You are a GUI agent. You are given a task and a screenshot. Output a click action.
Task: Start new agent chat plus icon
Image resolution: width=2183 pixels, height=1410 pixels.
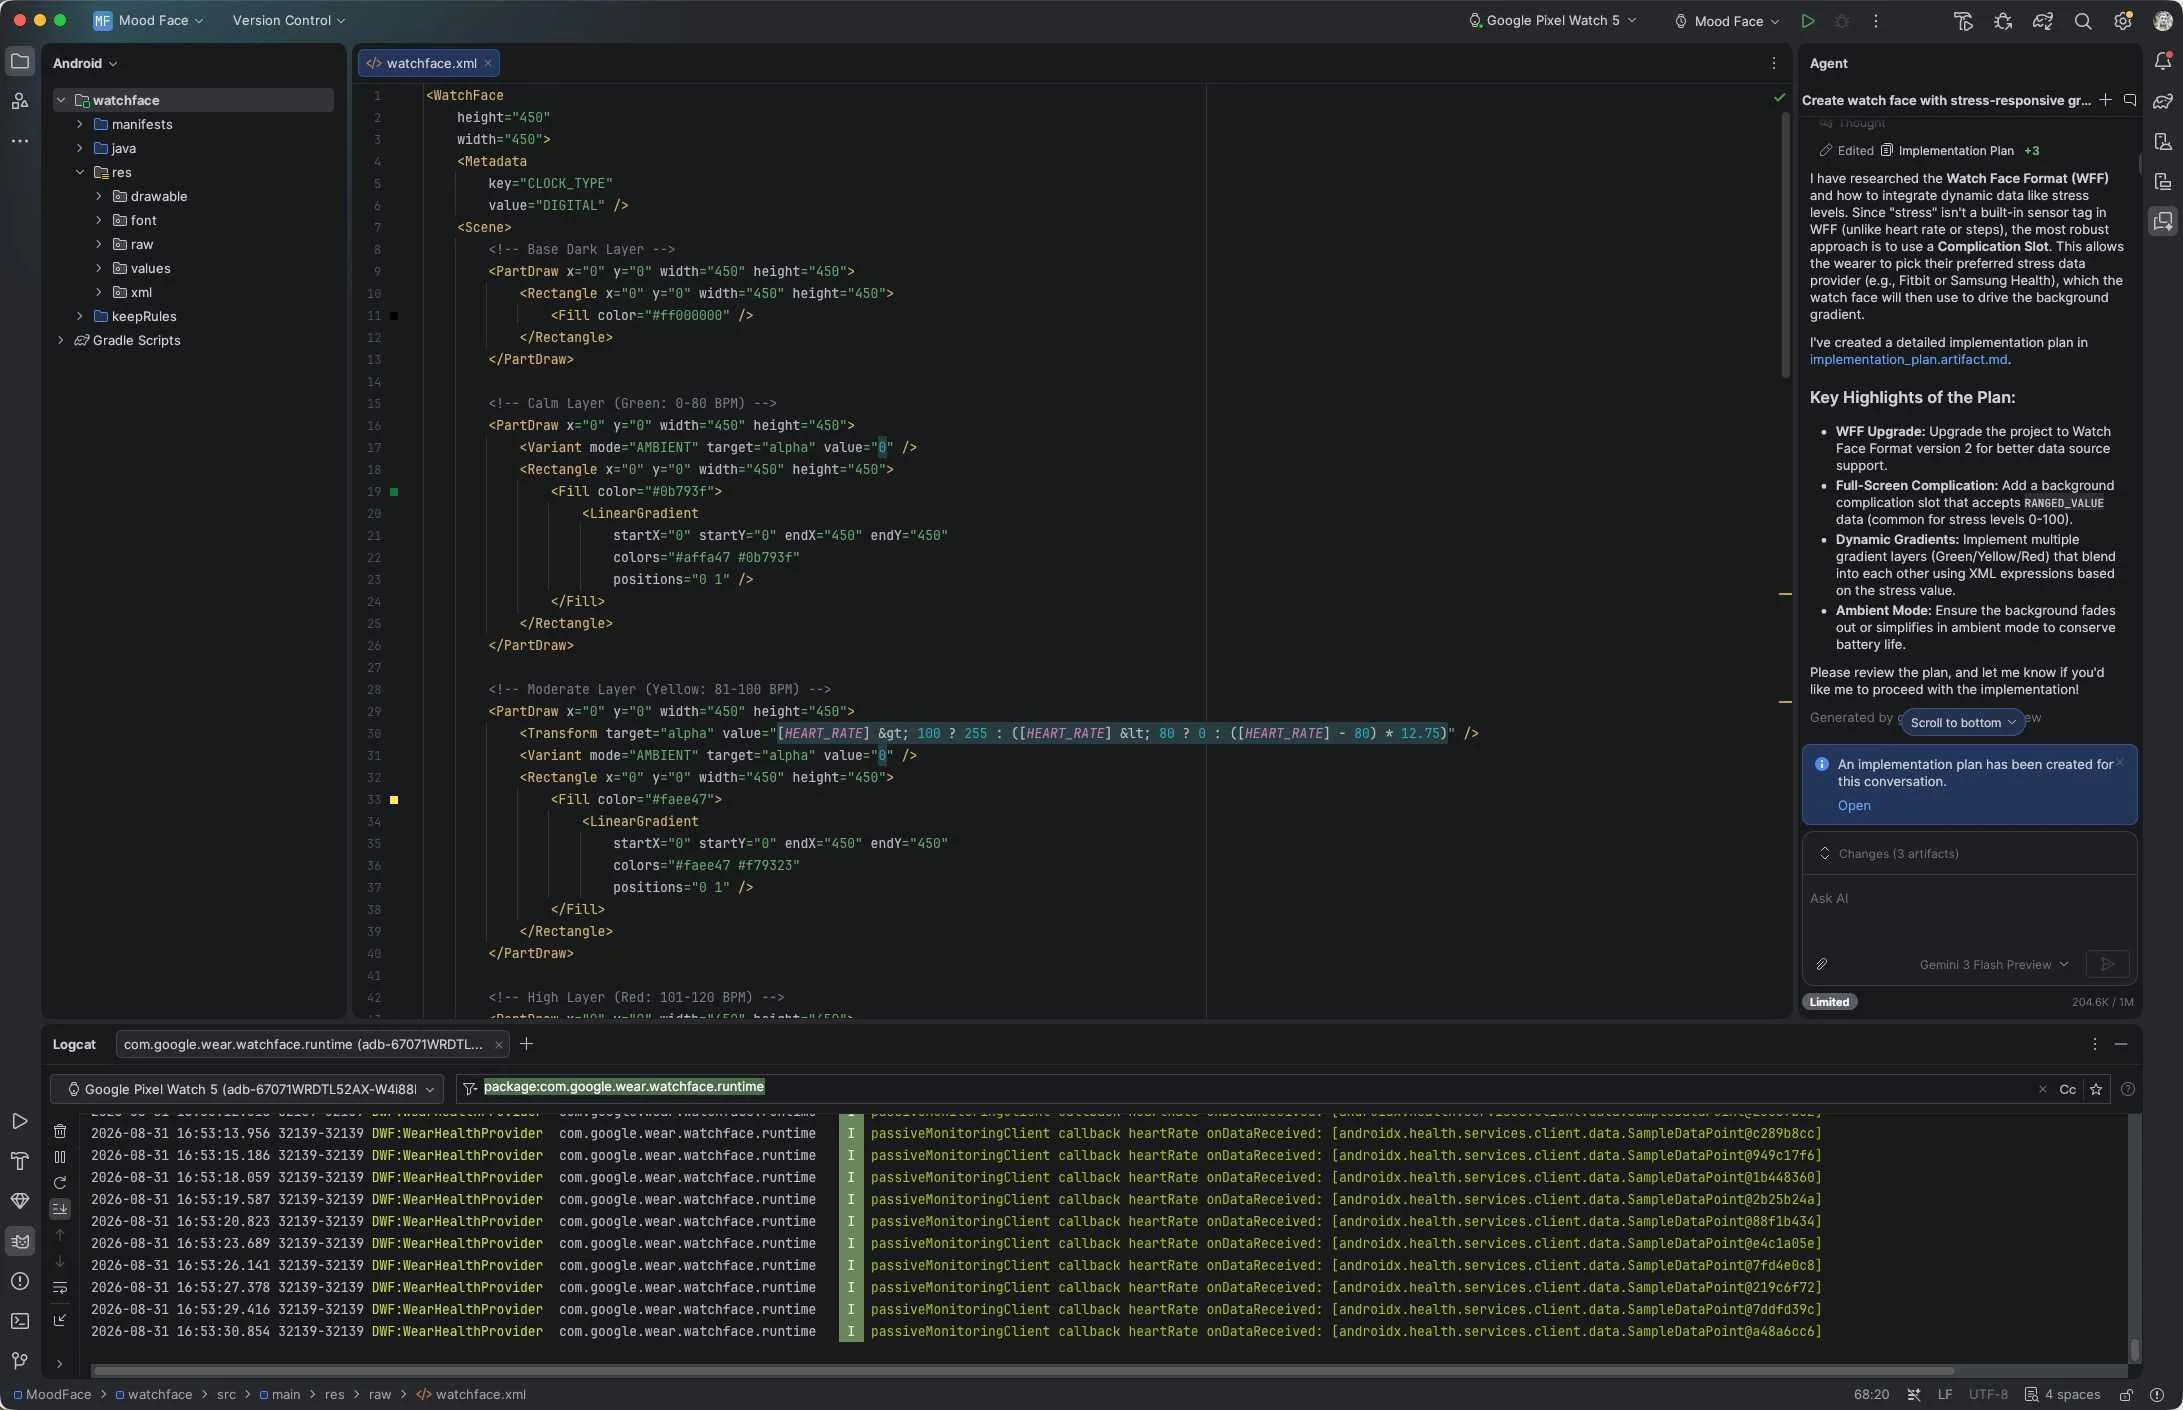pos(2105,100)
